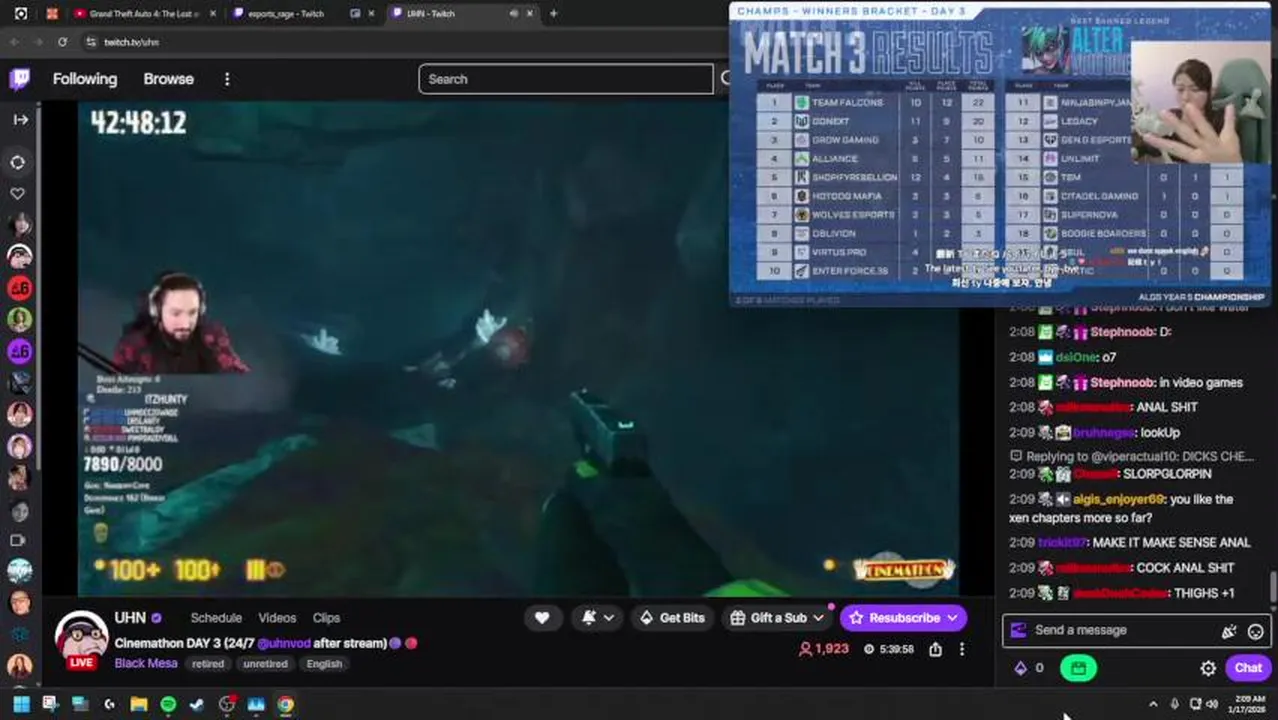The width and height of the screenshot is (1278, 720).
Task: Reload the page with the refresh icon
Action: [62, 42]
